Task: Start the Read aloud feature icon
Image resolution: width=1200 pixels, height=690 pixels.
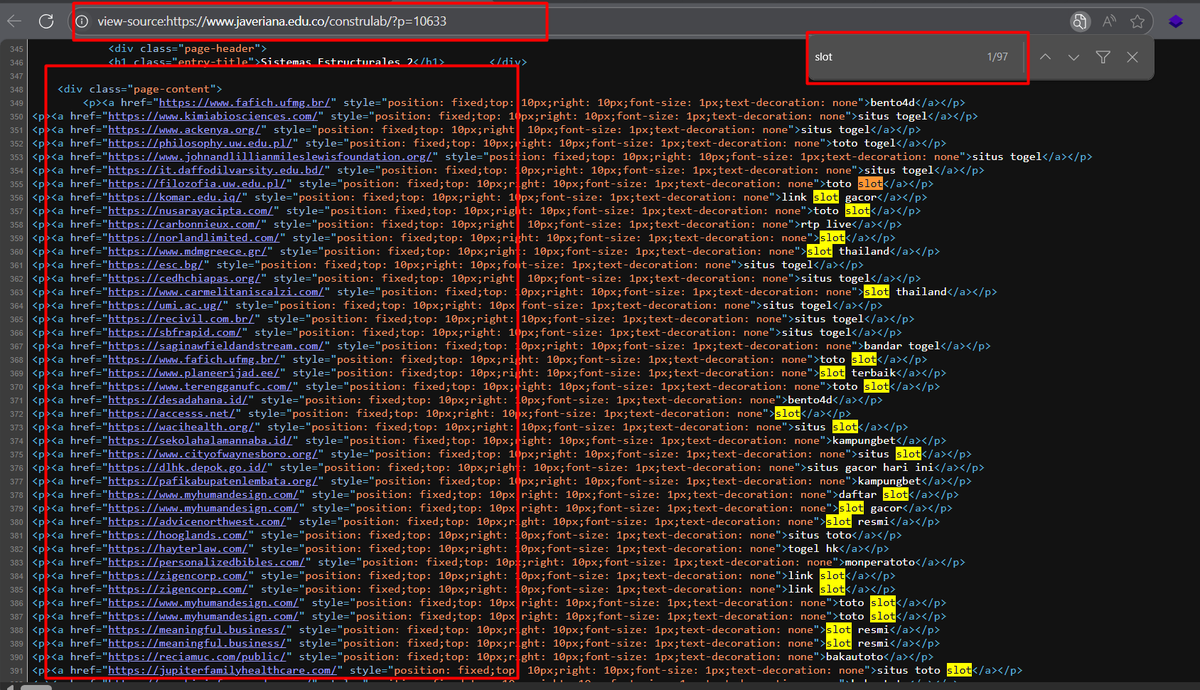Action: tap(1109, 21)
